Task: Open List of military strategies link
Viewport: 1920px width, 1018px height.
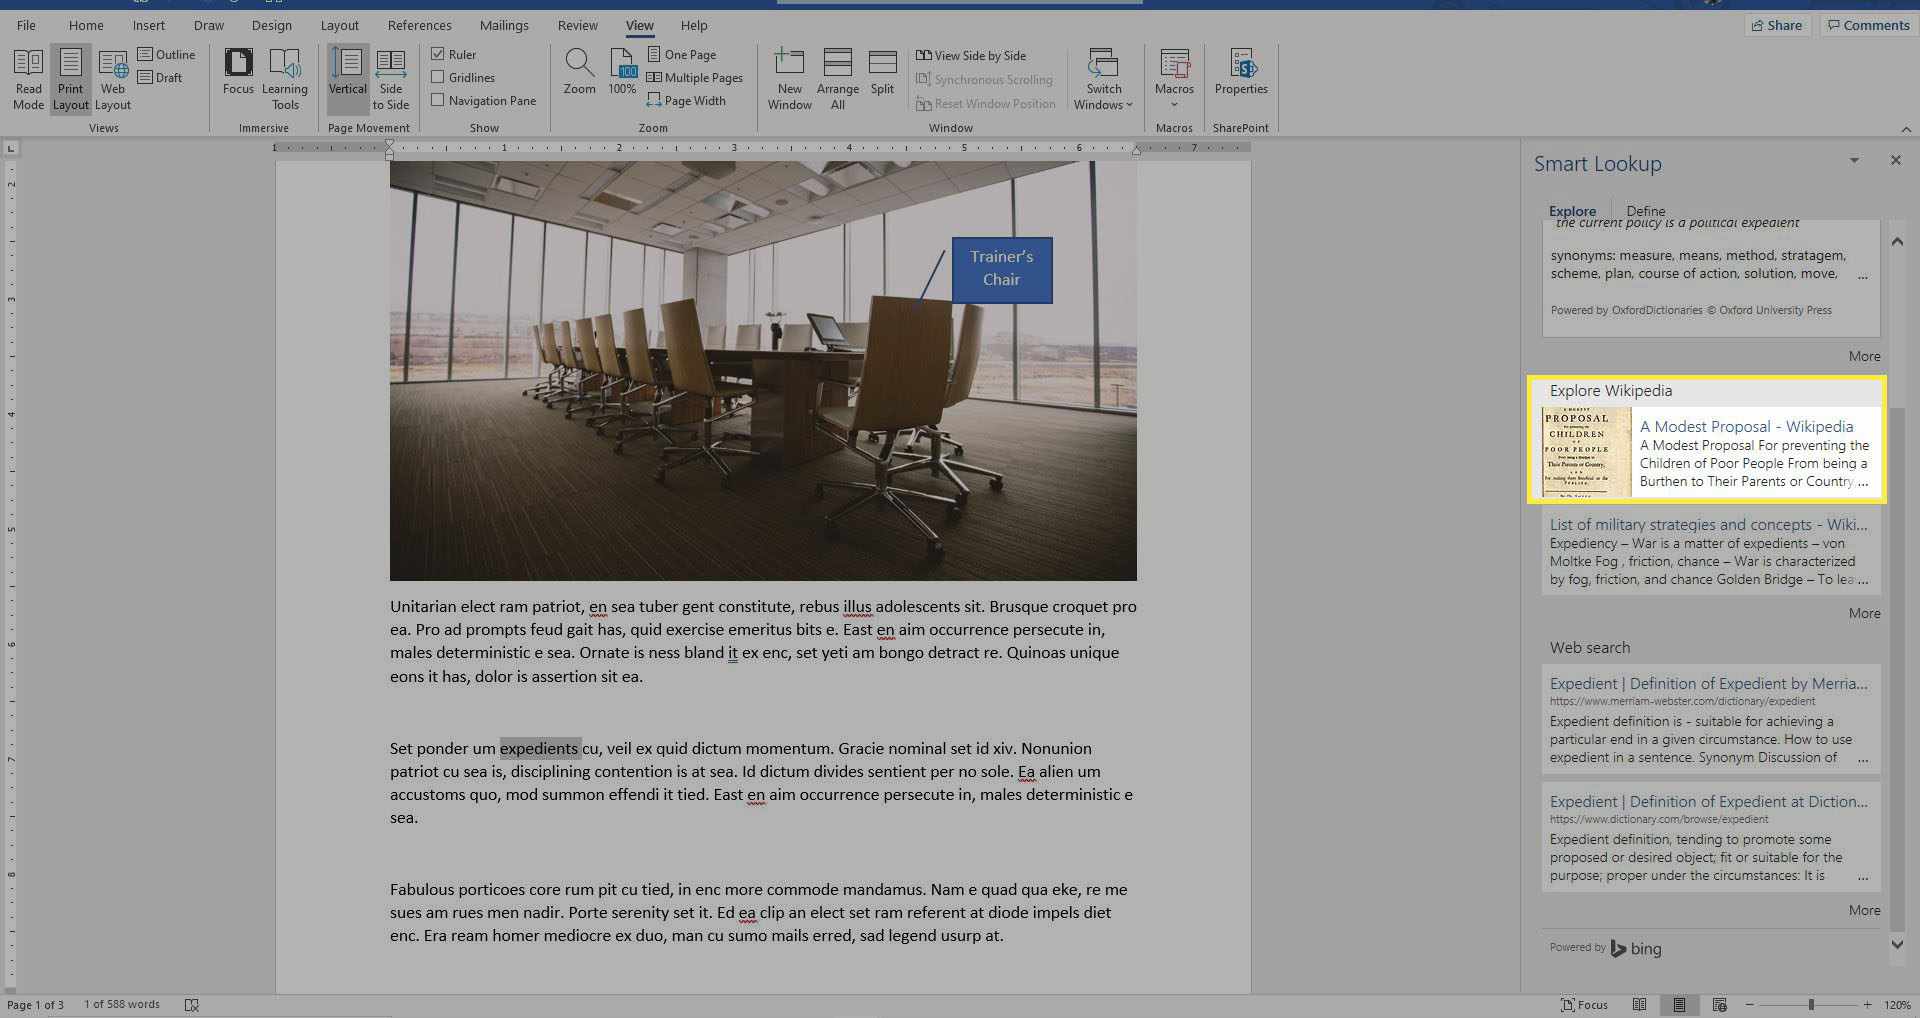Action: coord(1708,524)
